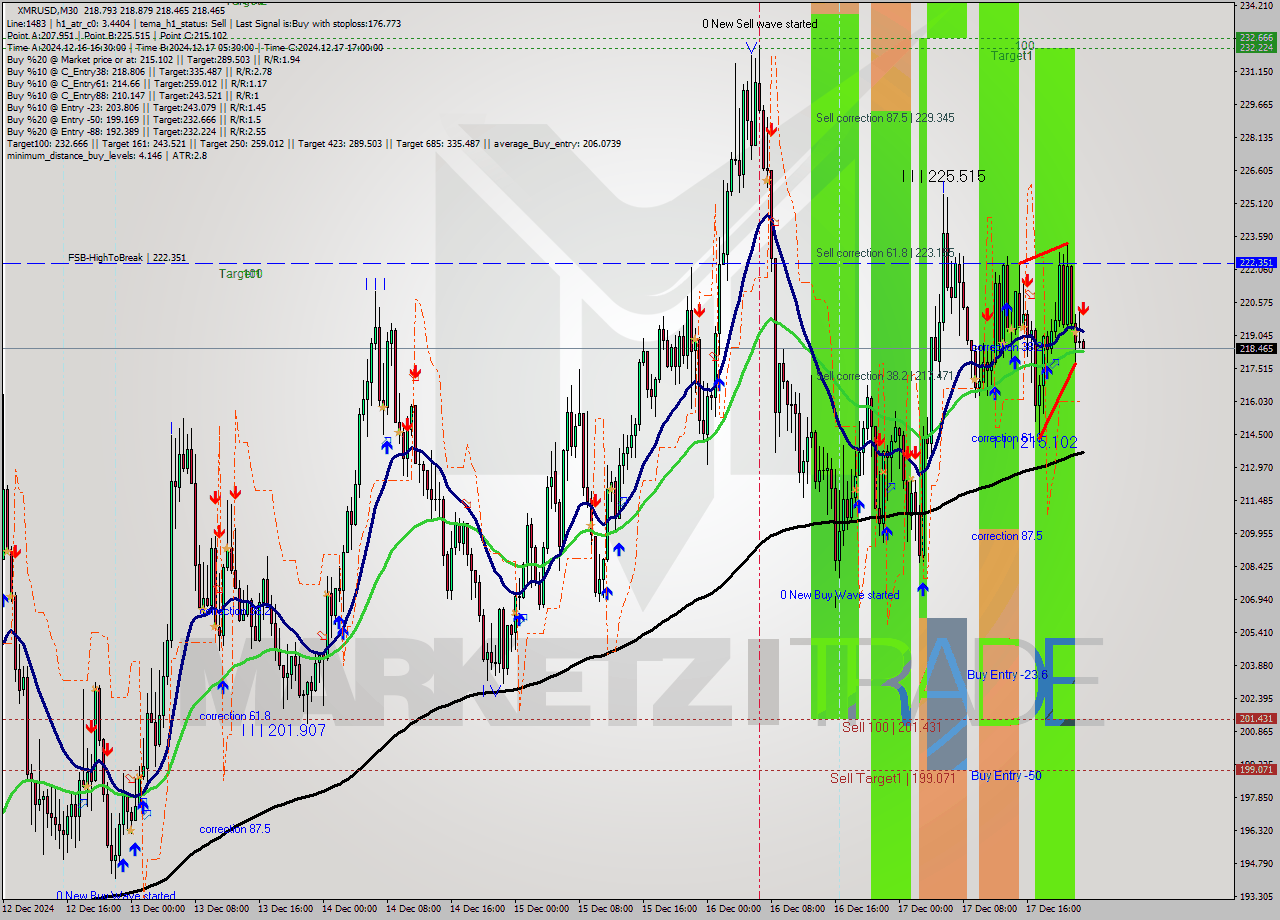Click the green 232.666 price tag

click(1256, 38)
